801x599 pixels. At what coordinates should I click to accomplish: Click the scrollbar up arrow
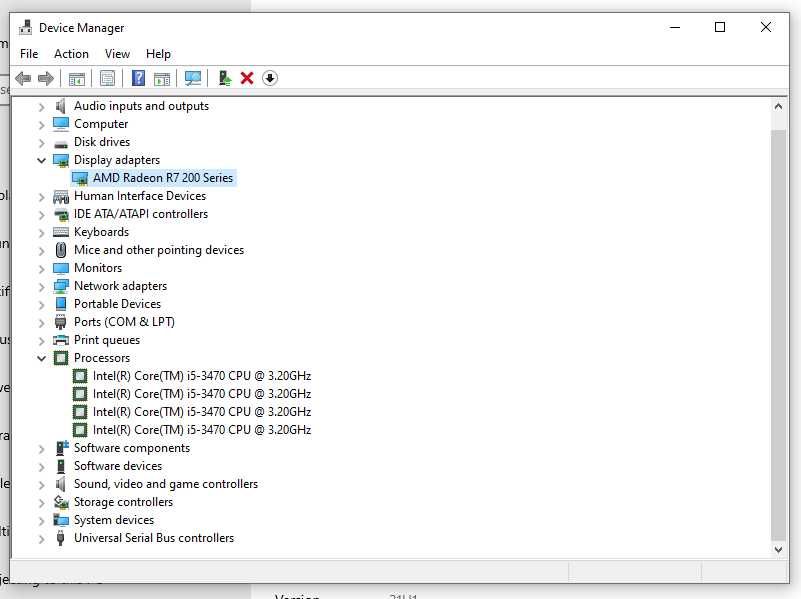(778, 106)
